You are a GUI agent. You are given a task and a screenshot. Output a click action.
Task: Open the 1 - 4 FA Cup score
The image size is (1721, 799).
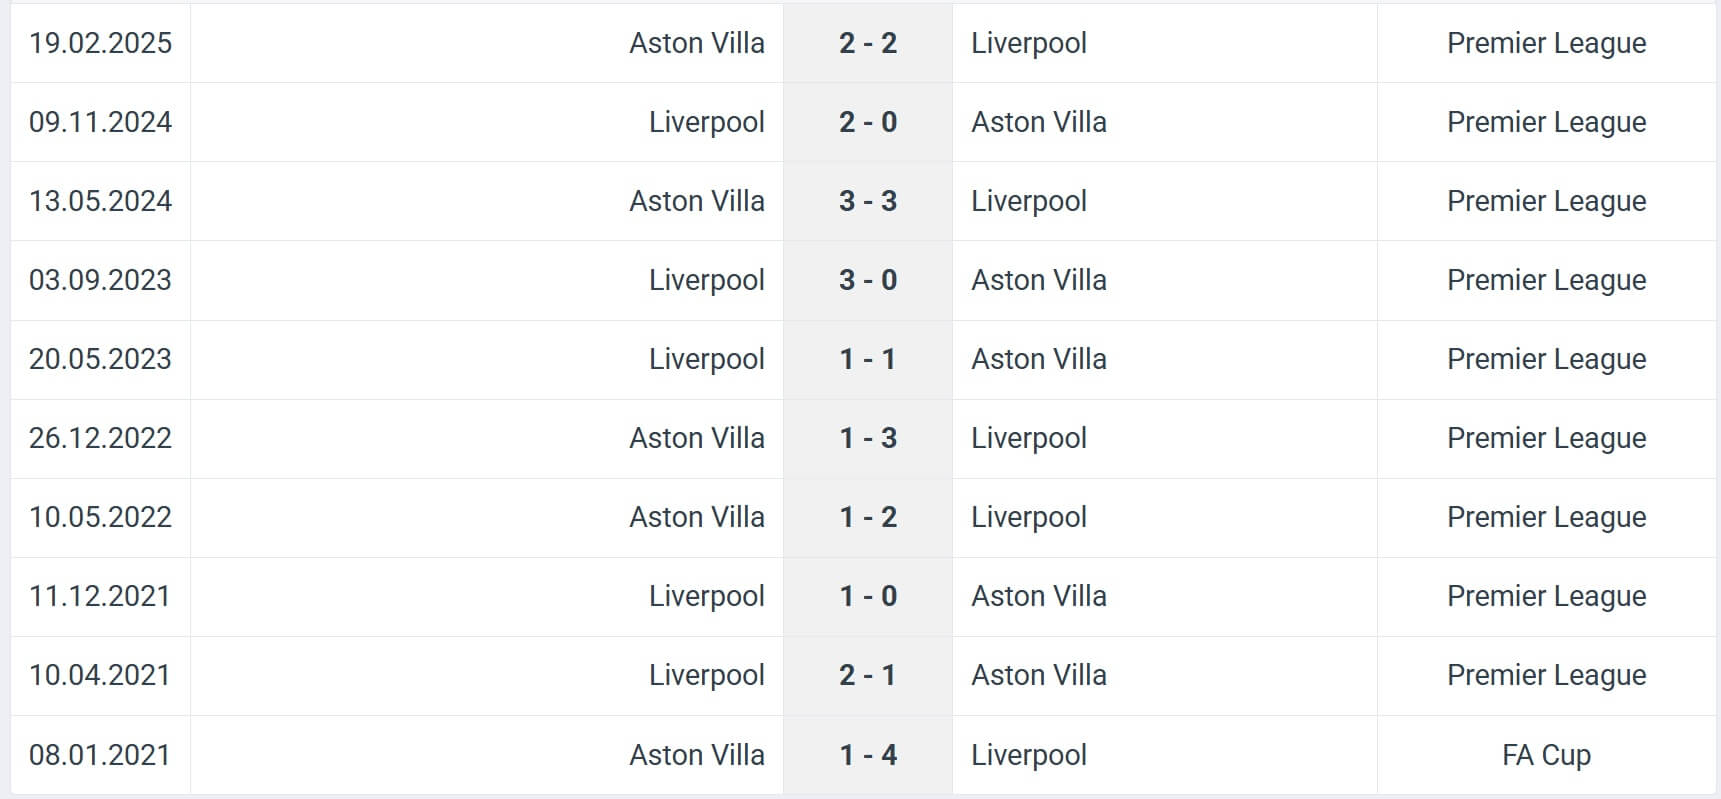tap(867, 755)
